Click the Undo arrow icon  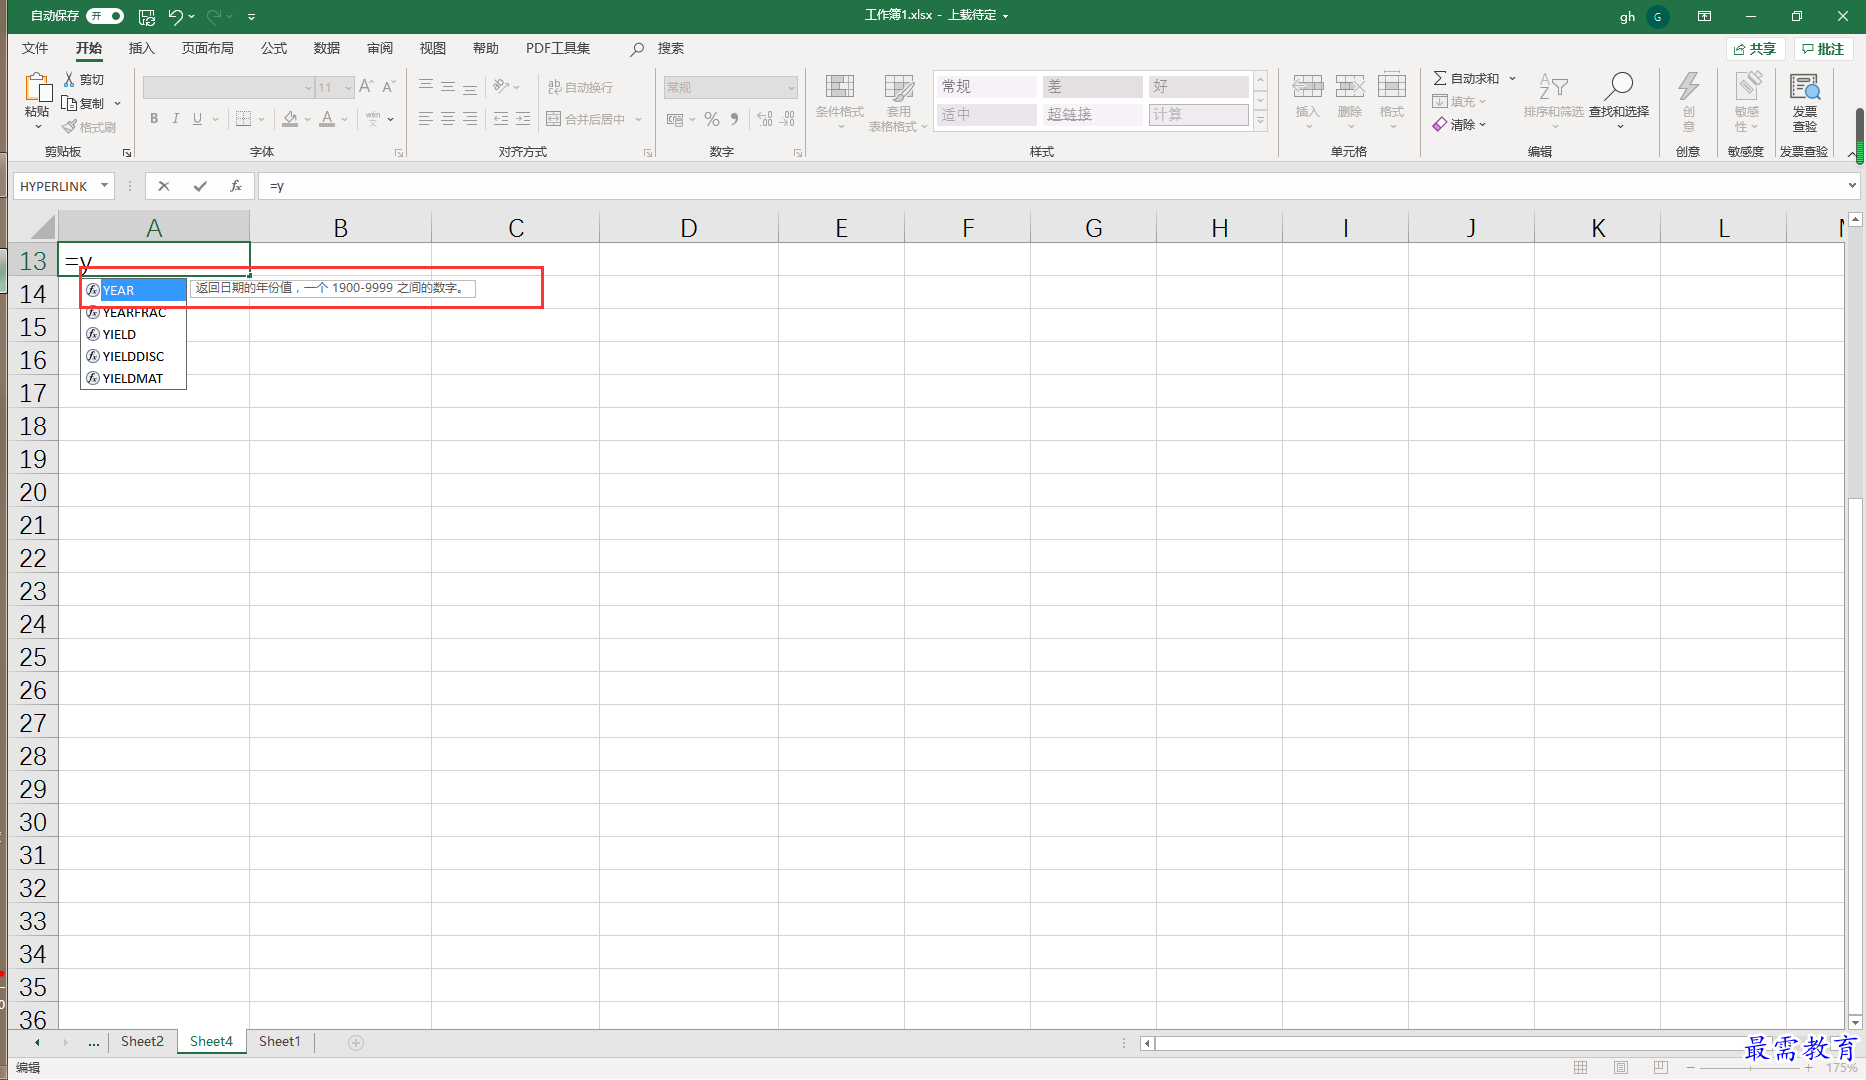[x=176, y=16]
